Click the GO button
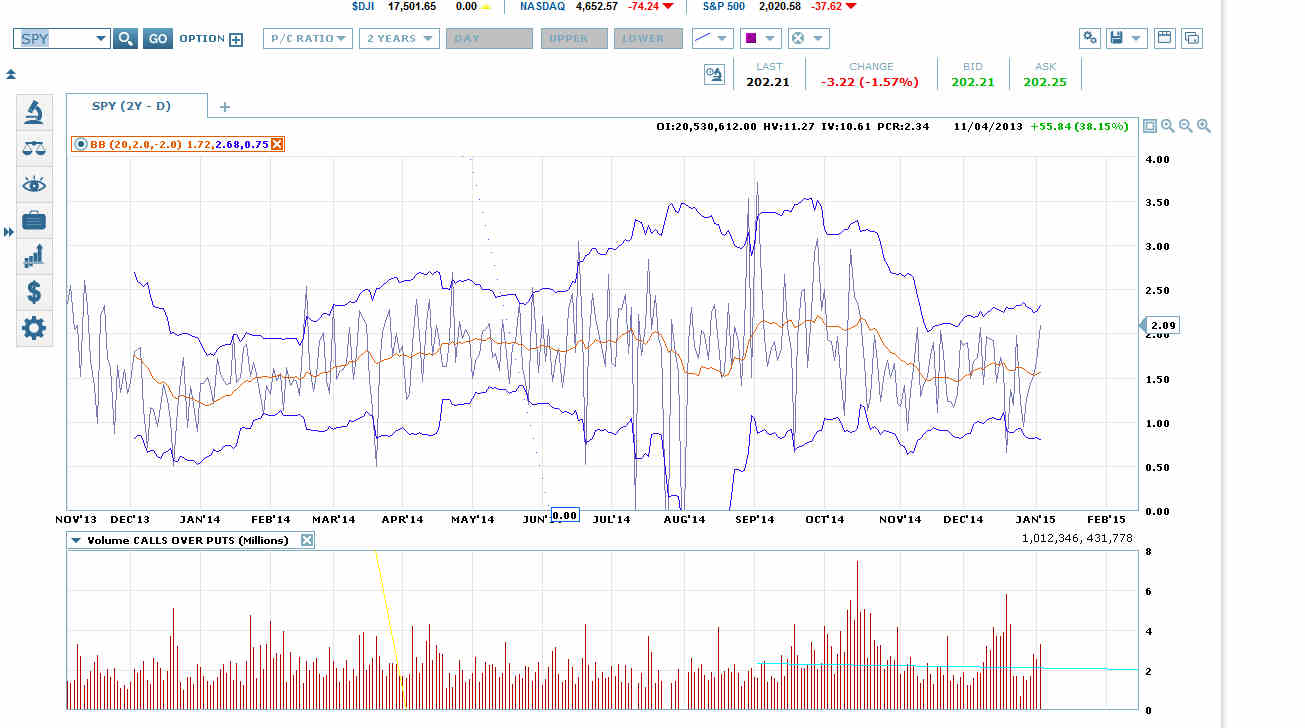 157,39
